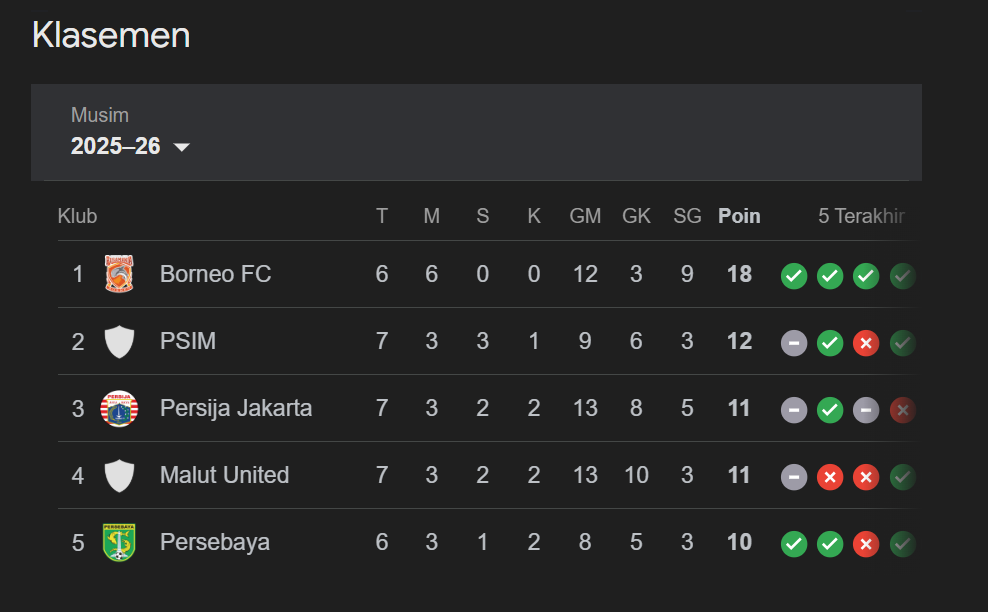Open the Borneo FC team link

[x=215, y=274]
